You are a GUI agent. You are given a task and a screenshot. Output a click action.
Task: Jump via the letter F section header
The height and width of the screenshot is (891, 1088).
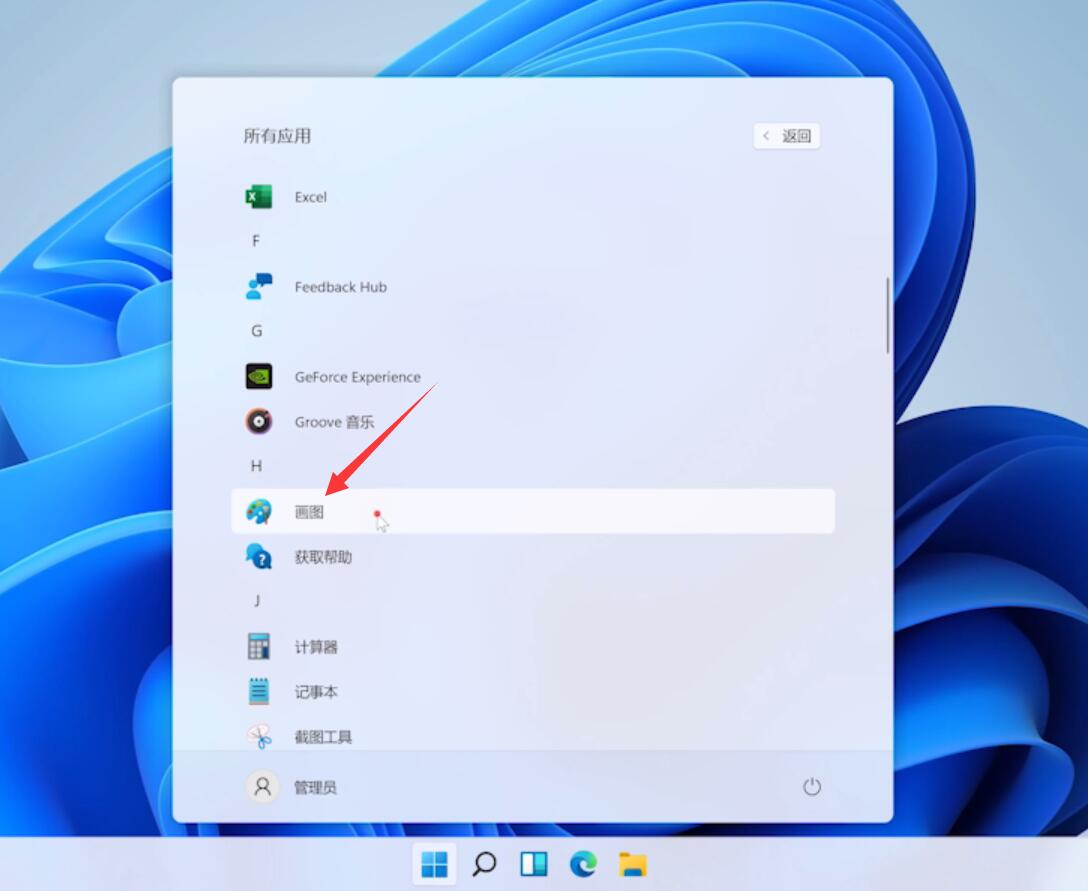click(x=256, y=241)
